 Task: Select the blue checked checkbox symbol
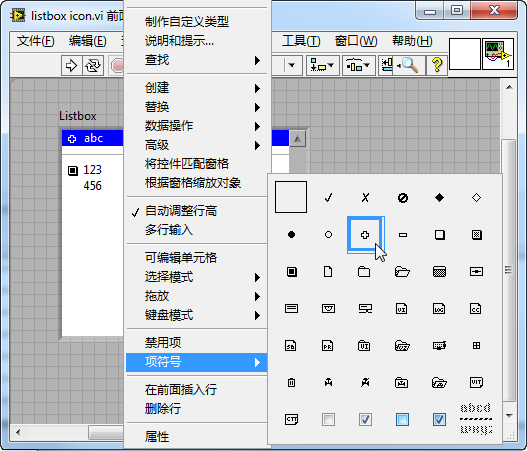point(439,419)
